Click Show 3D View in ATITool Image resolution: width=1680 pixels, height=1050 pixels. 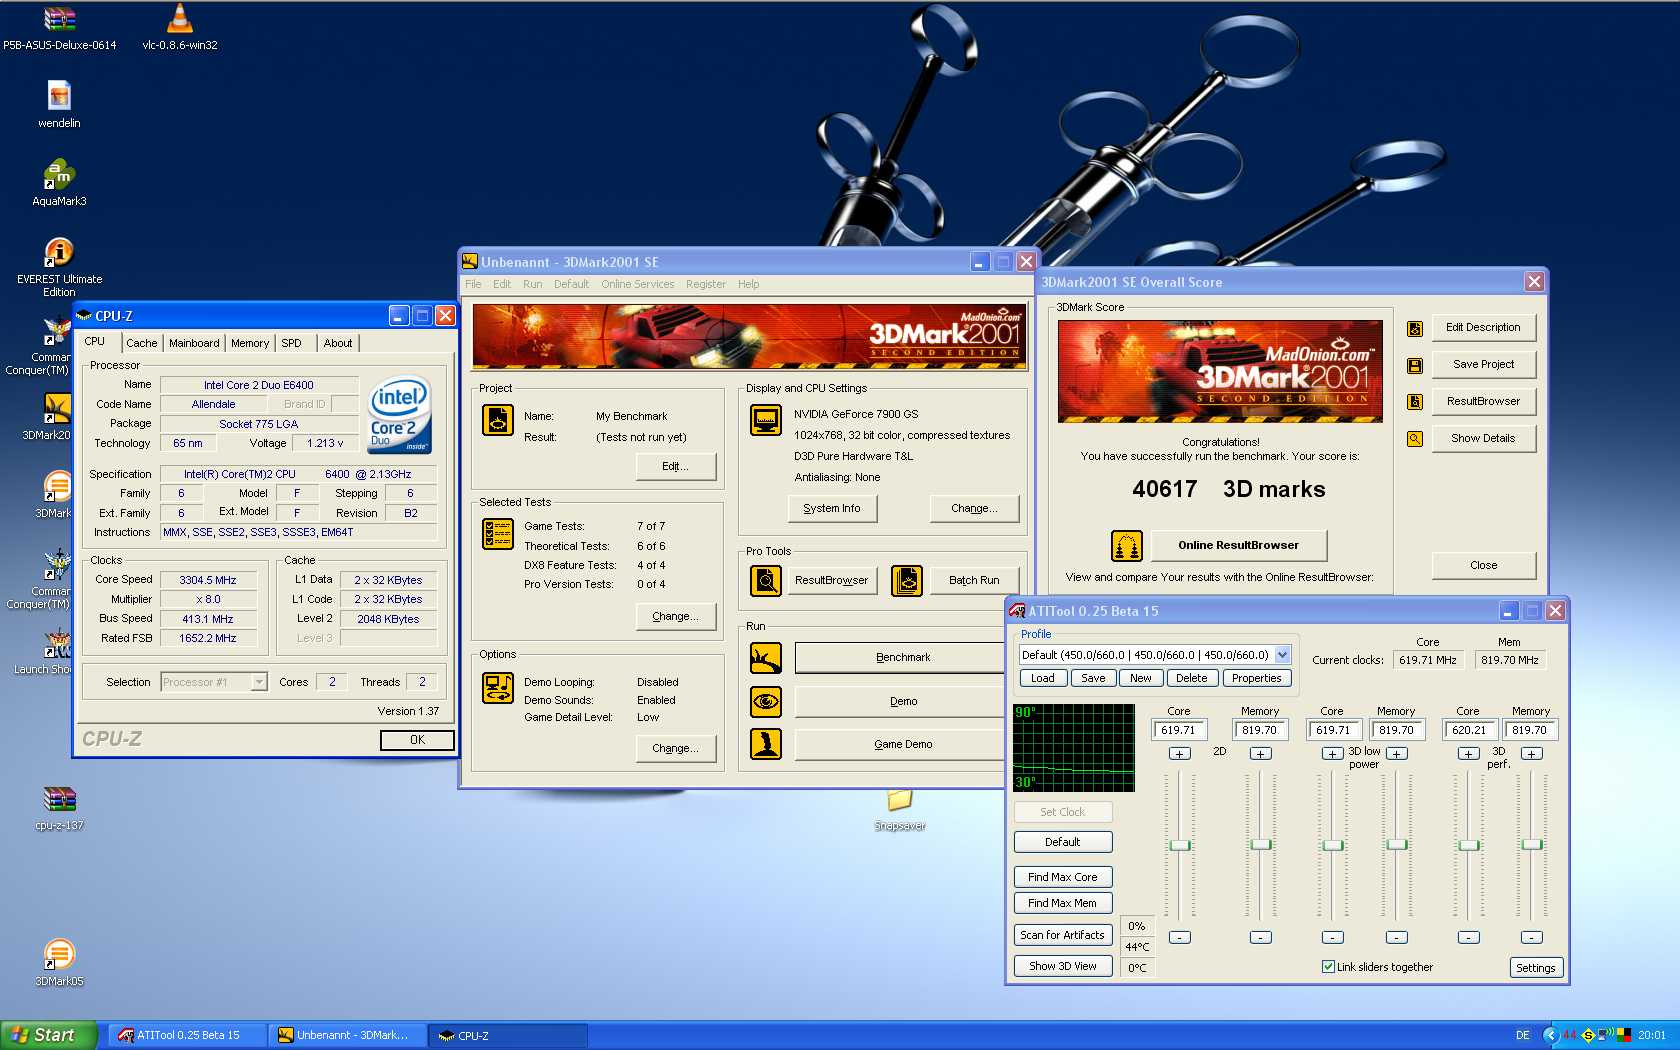(1062, 966)
